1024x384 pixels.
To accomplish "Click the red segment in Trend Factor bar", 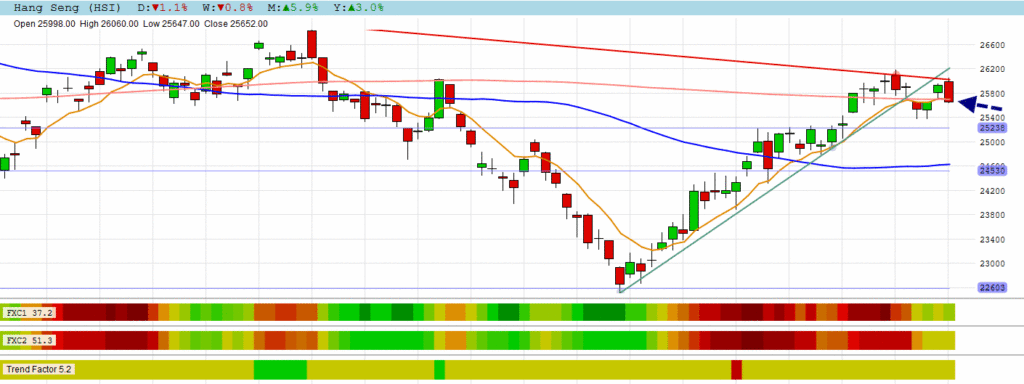I will coord(737,369).
